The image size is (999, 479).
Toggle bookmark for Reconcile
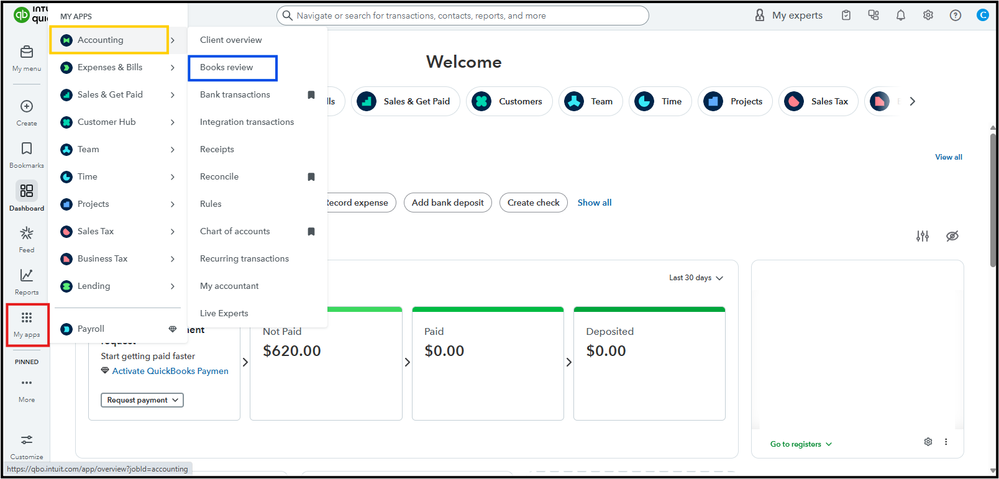[311, 177]
